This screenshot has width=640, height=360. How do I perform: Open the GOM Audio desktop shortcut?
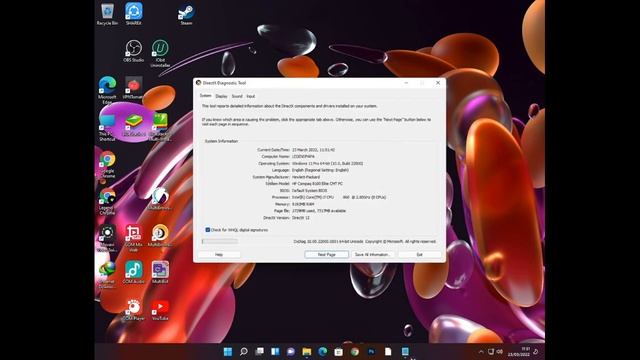click(x=133, y=272)
